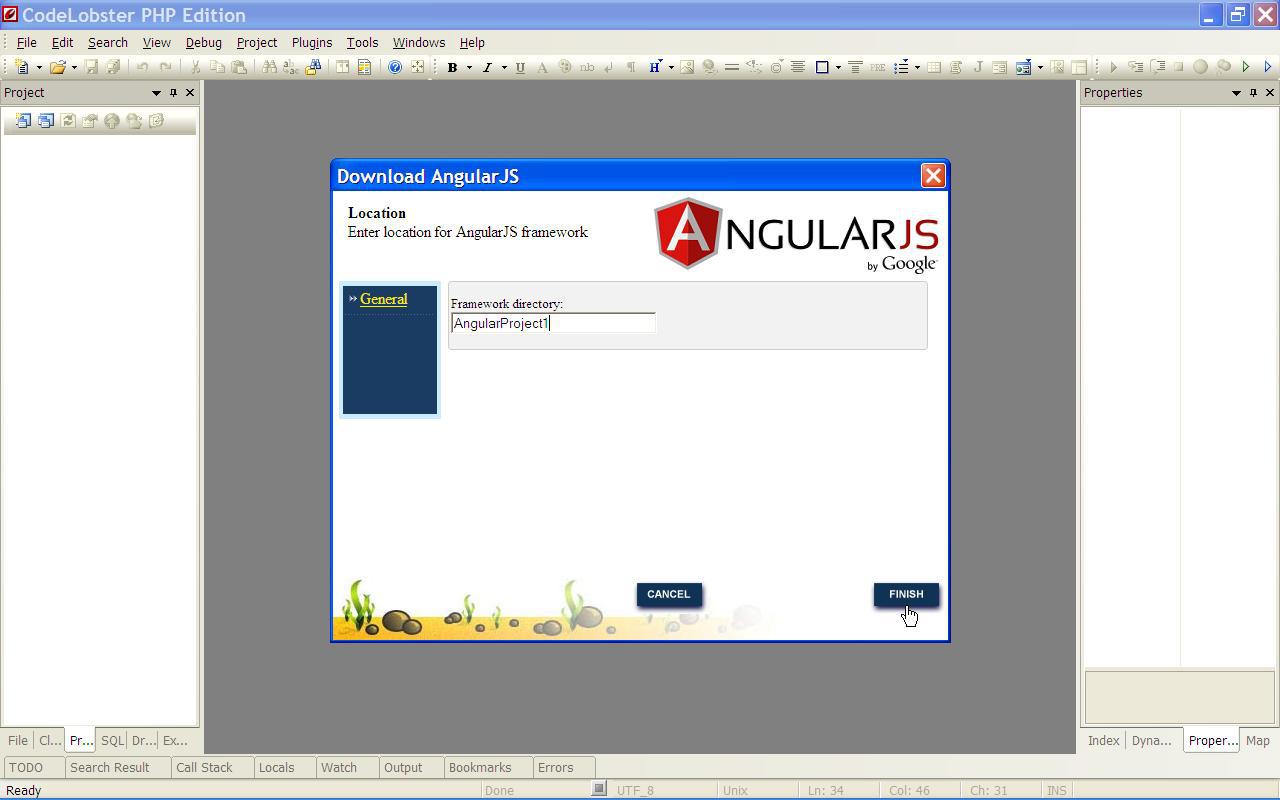Click the window layout toolbar icon
1280x800 pixels.
pyautogui.click(x=342, y=67)
